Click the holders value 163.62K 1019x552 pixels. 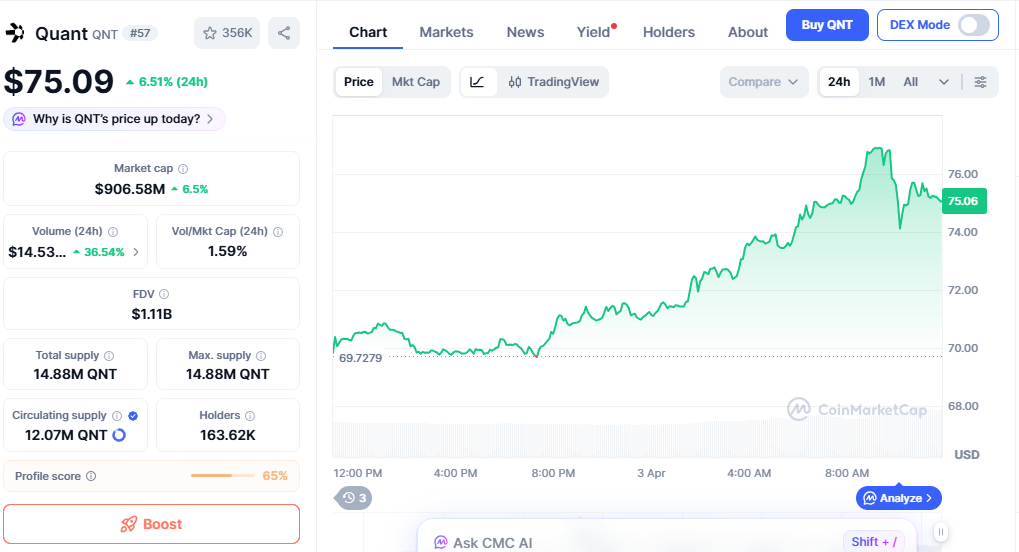click(227, 435)
